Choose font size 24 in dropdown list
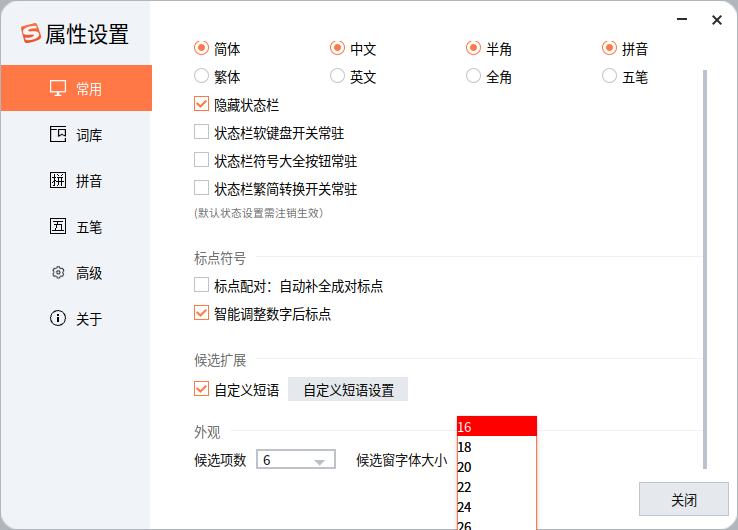Screen dimensions: 738x530 coord(497,507)
